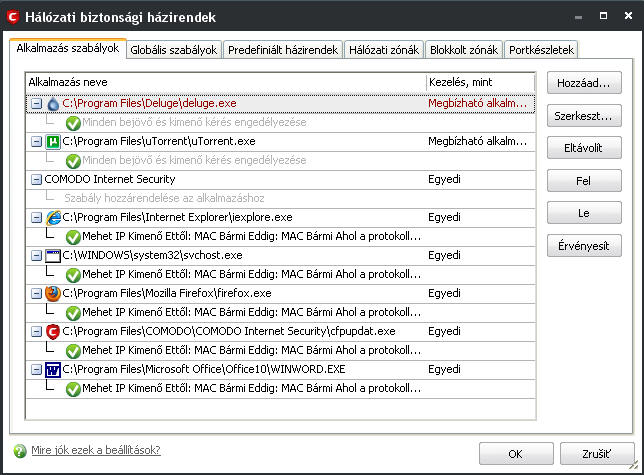Cancel with the Zrušiť button
The width and height of the screenshot is (644, 475).
point(597,454)
